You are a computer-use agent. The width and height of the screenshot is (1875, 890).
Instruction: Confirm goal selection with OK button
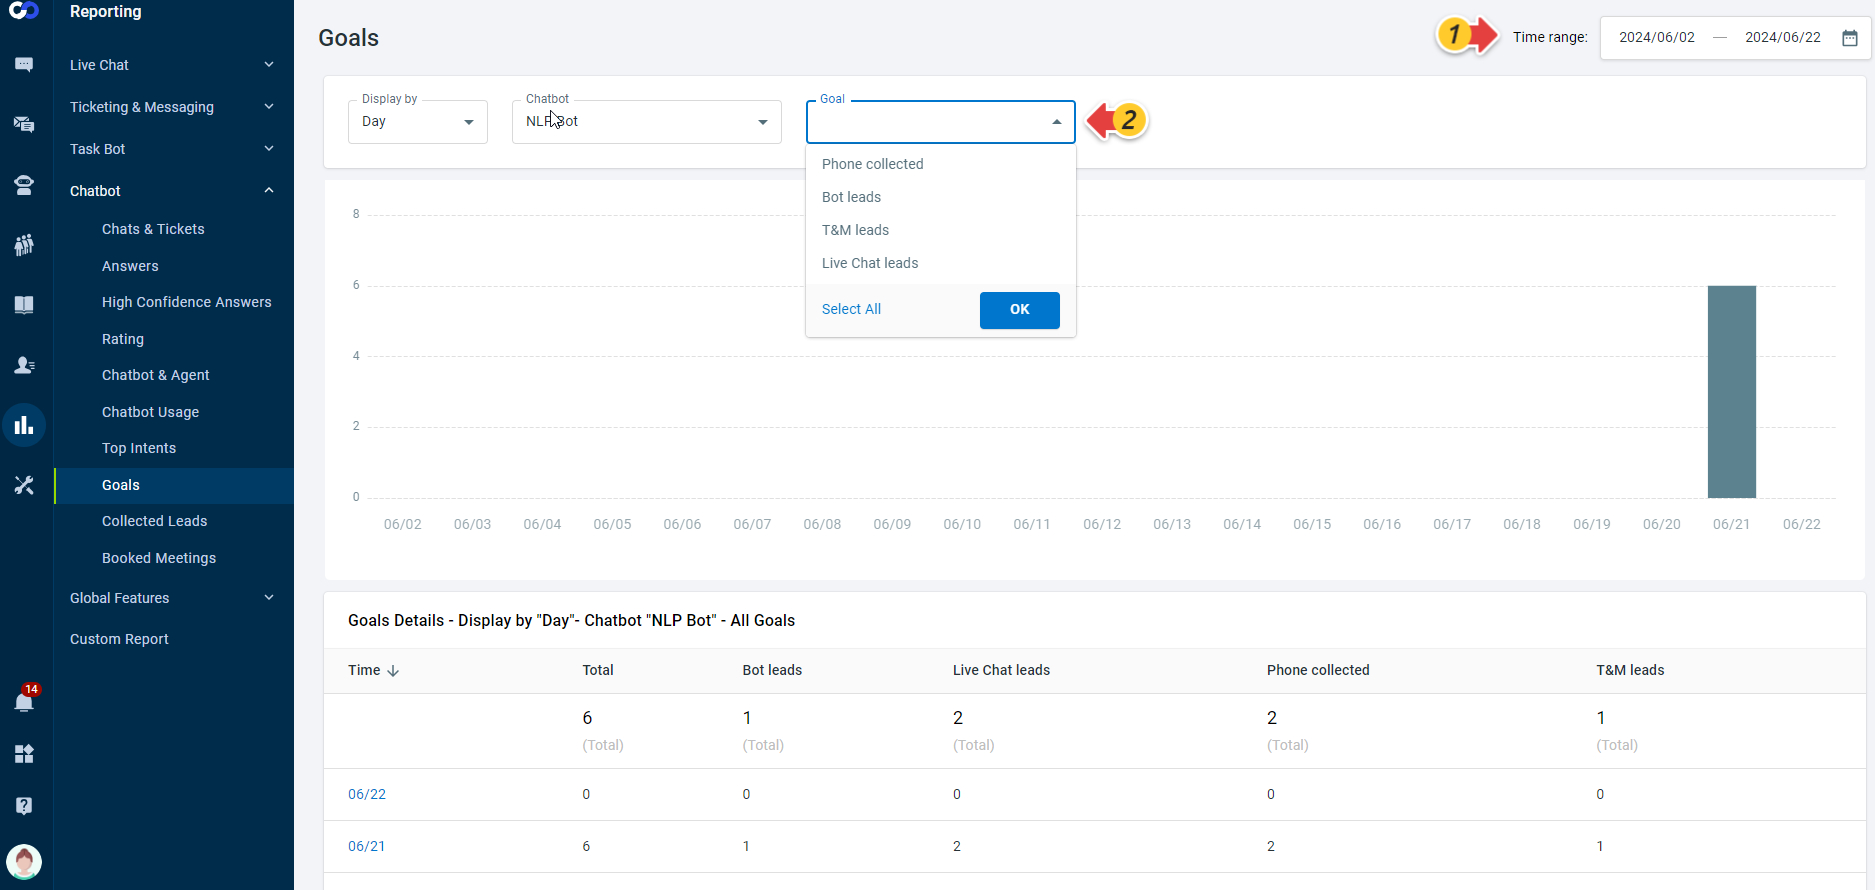1019,310
